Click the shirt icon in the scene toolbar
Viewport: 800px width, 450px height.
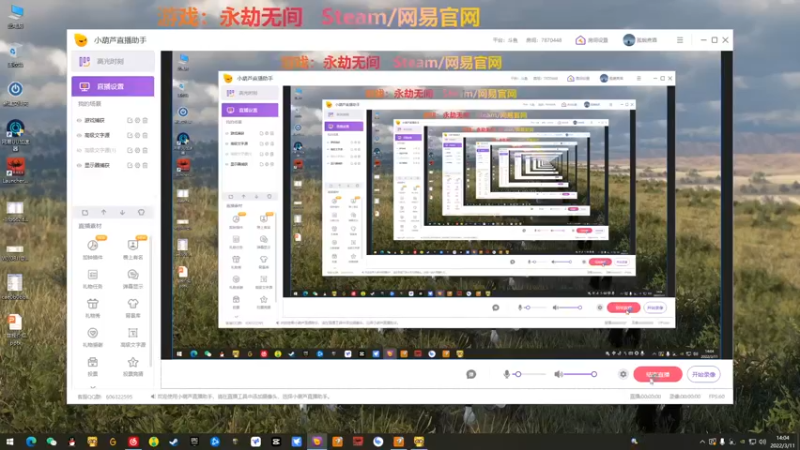tap(141, 212)
